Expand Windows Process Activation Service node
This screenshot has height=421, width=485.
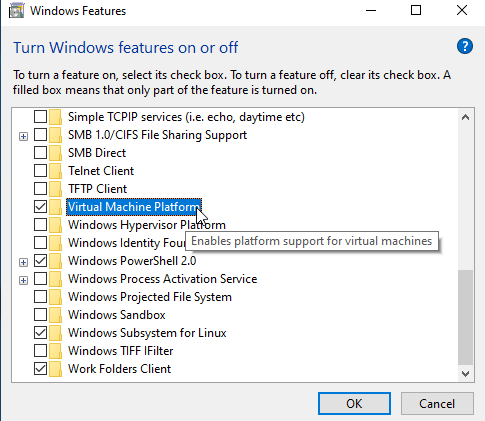23,280
